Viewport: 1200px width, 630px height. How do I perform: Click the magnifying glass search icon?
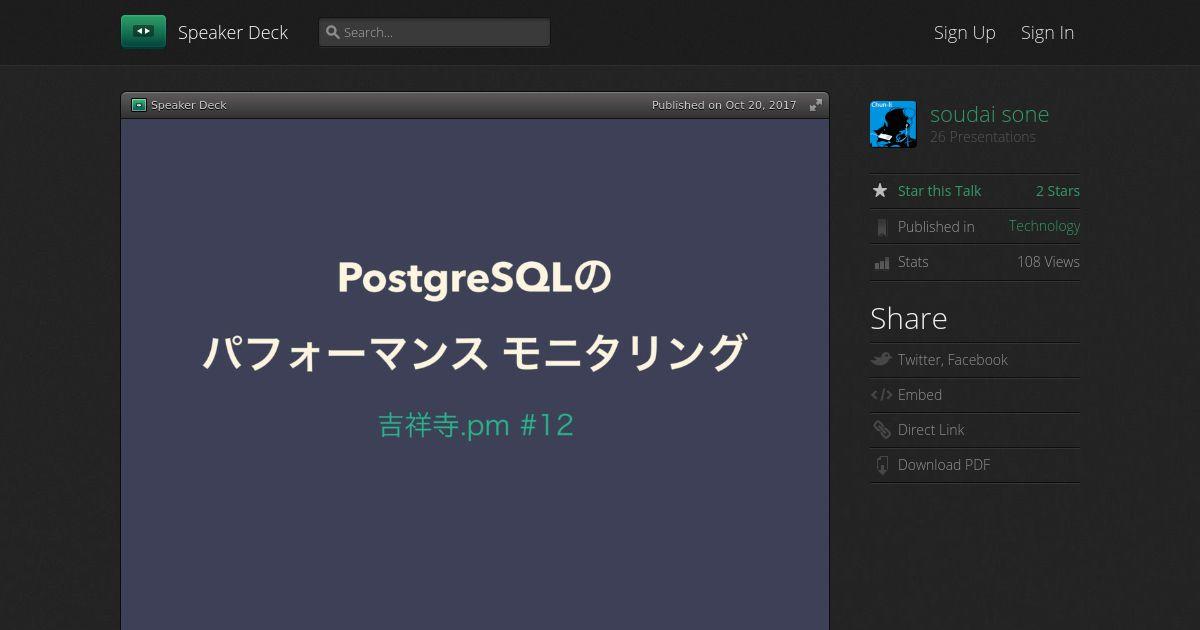coord(333,32)
